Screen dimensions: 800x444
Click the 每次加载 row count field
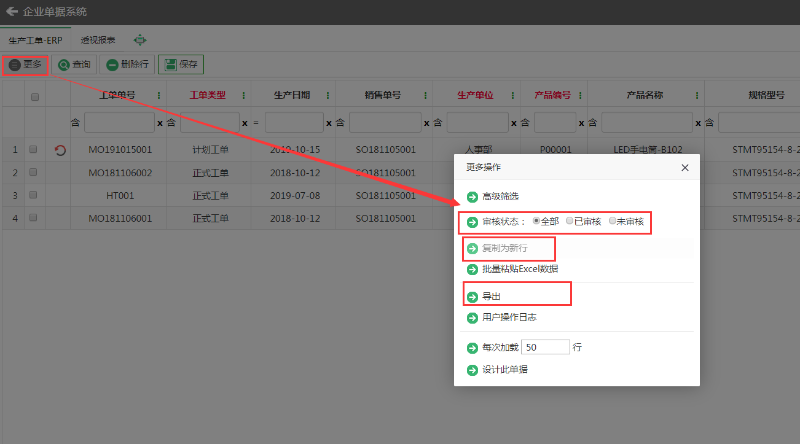click(545, 347)
